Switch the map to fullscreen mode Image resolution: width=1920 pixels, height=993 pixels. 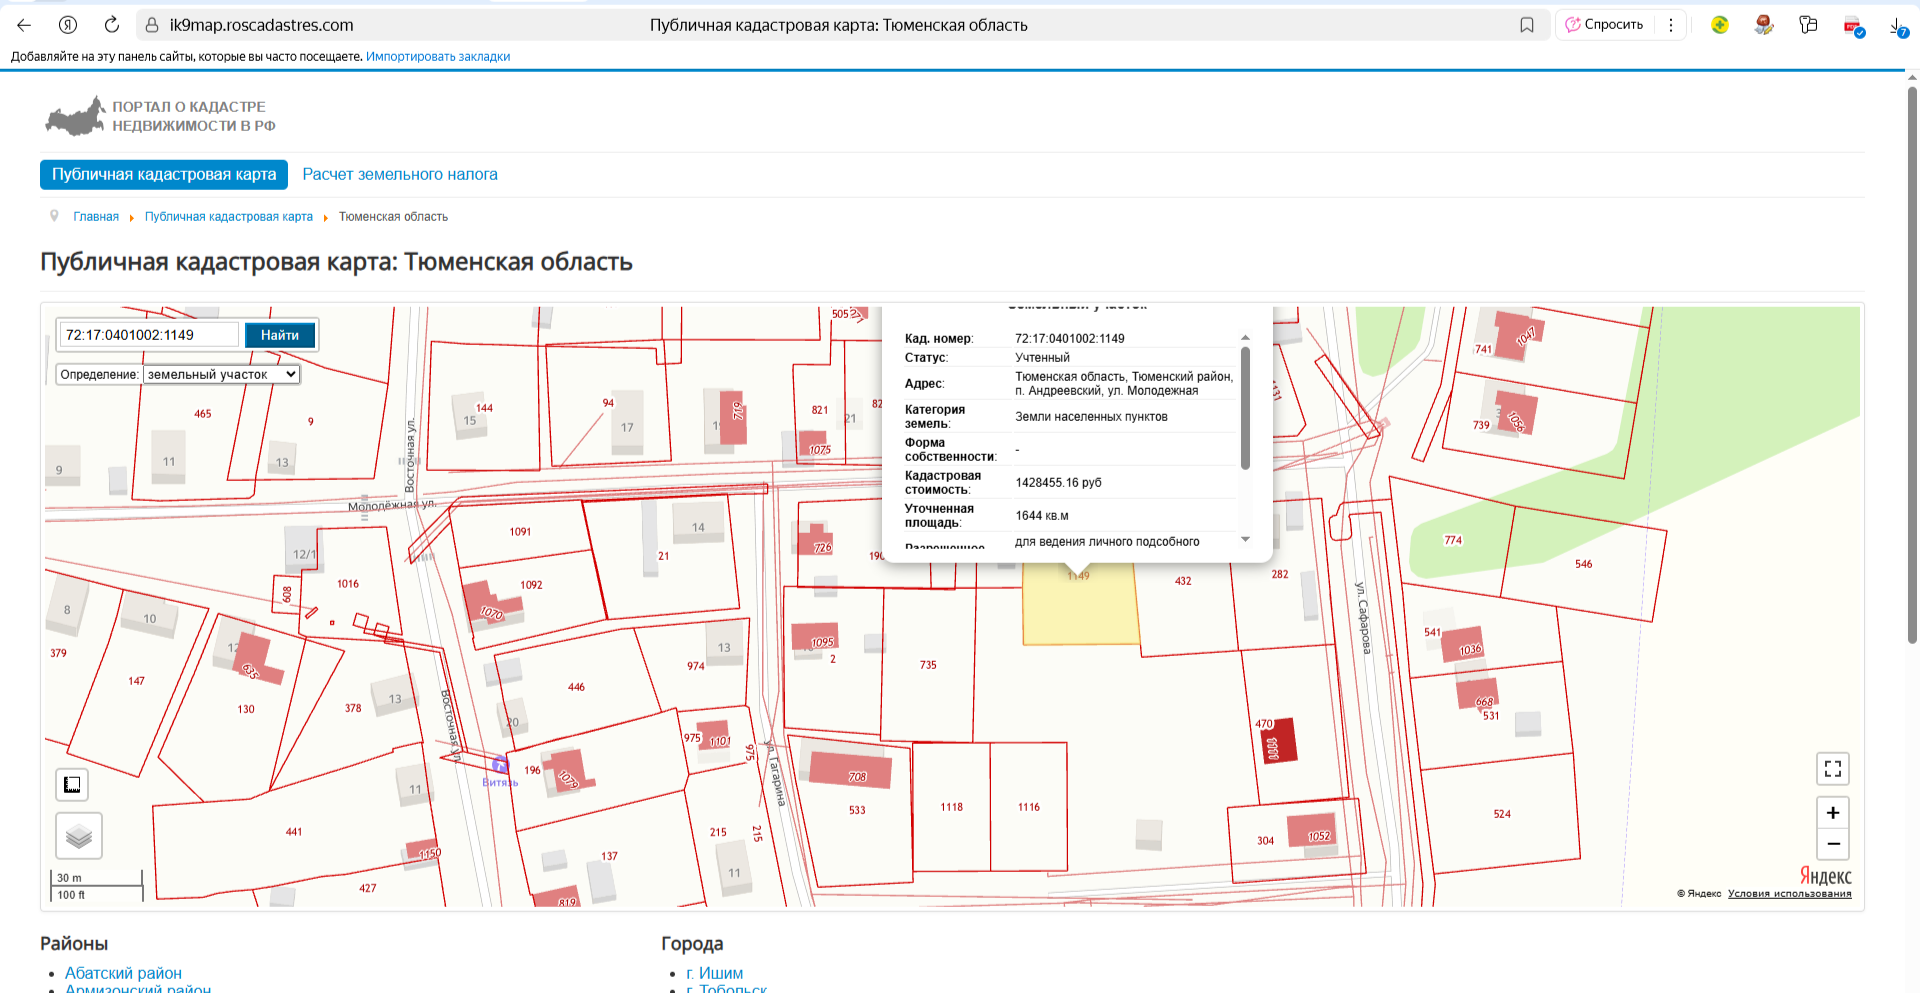point(1833,769)
